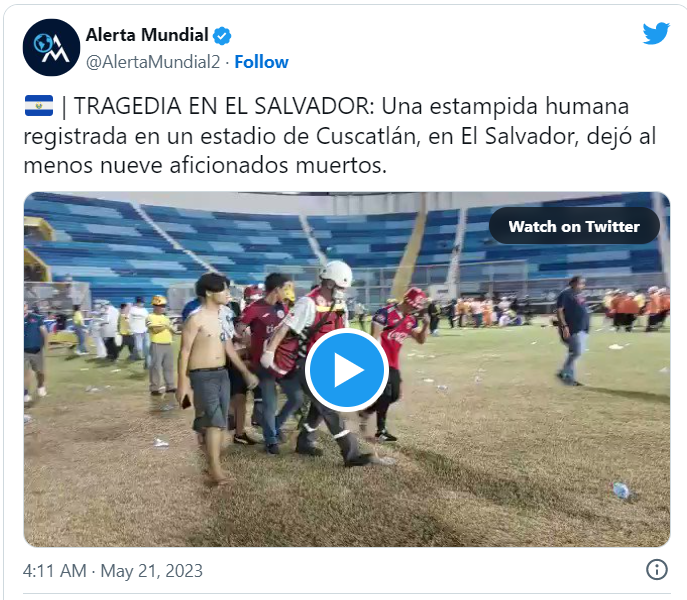Image resolution: width=687 pixels, height=600 pixels.
Task: Click the El Salvador flag emoji
Action: (x=39, y=106)
